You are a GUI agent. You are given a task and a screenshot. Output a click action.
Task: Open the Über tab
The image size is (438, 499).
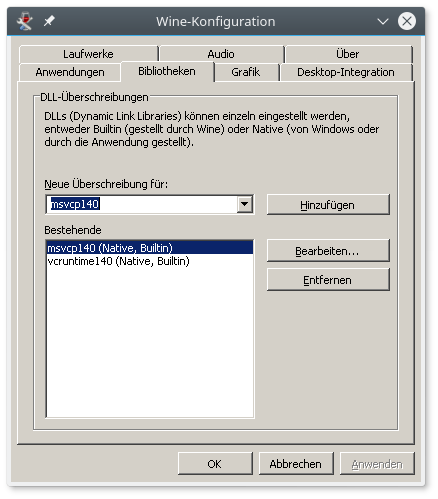point(348,54)
